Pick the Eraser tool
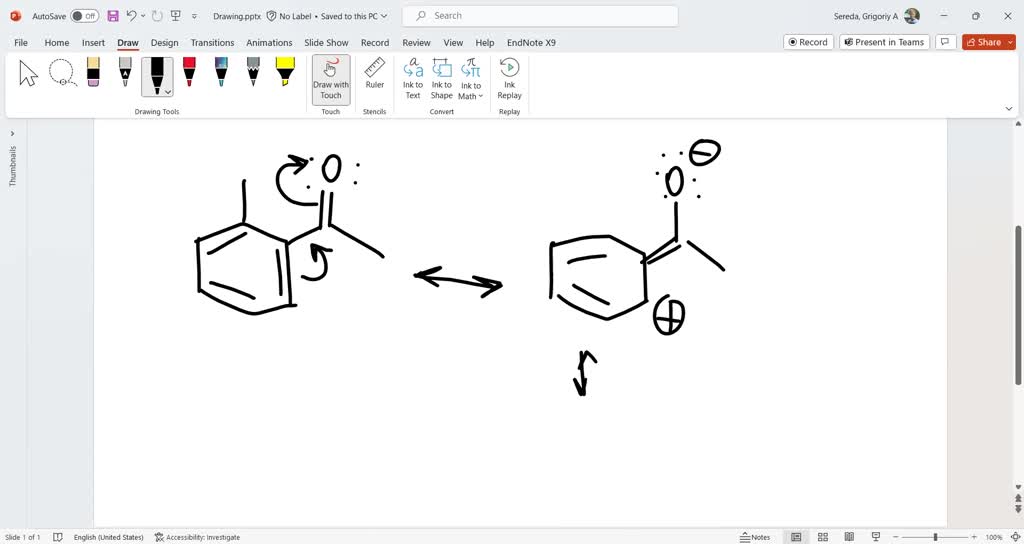1024x544 pixels. pos(93,73)
